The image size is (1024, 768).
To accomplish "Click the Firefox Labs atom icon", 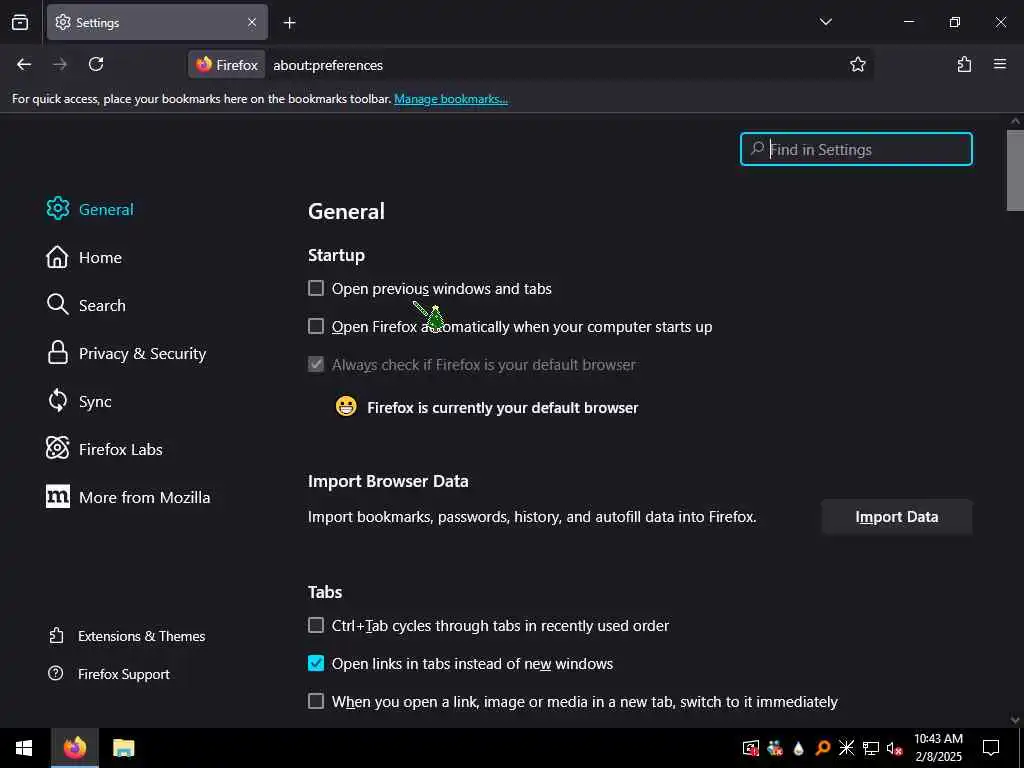I will (57, 449).
